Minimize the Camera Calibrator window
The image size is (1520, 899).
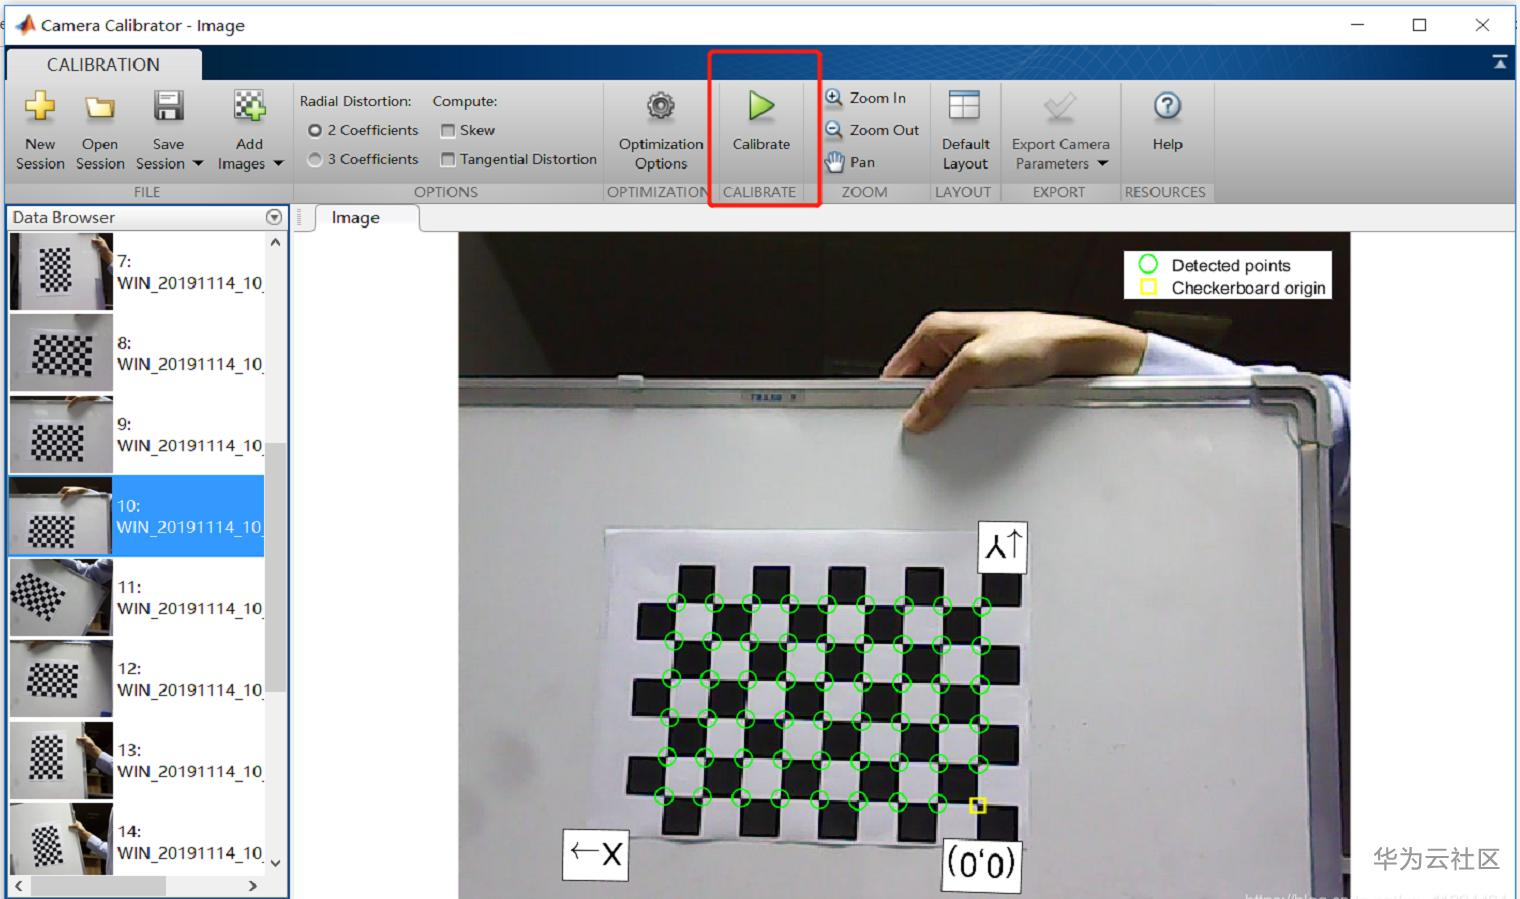[x=1357, y=25]
